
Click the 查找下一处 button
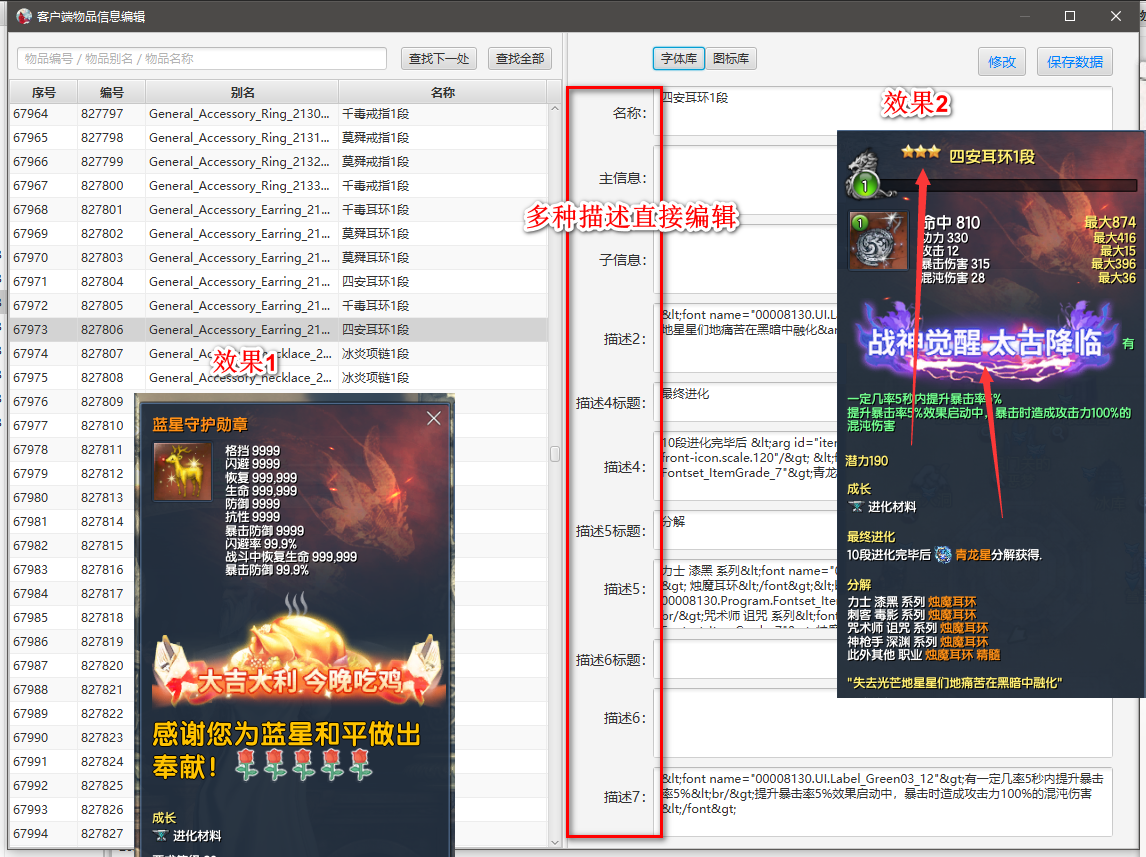(438, 59)
